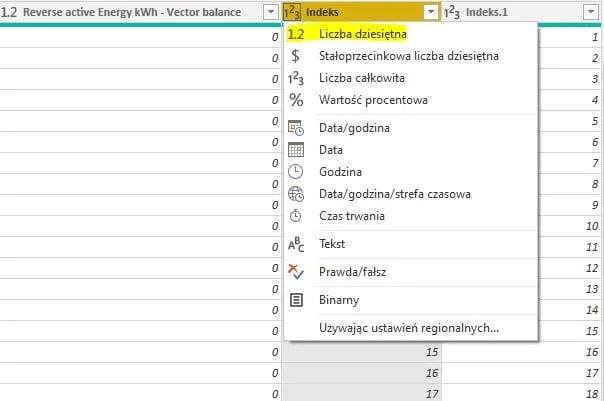
Task: Click Indeks.1 cell with value 13
Action: point(570,289)
